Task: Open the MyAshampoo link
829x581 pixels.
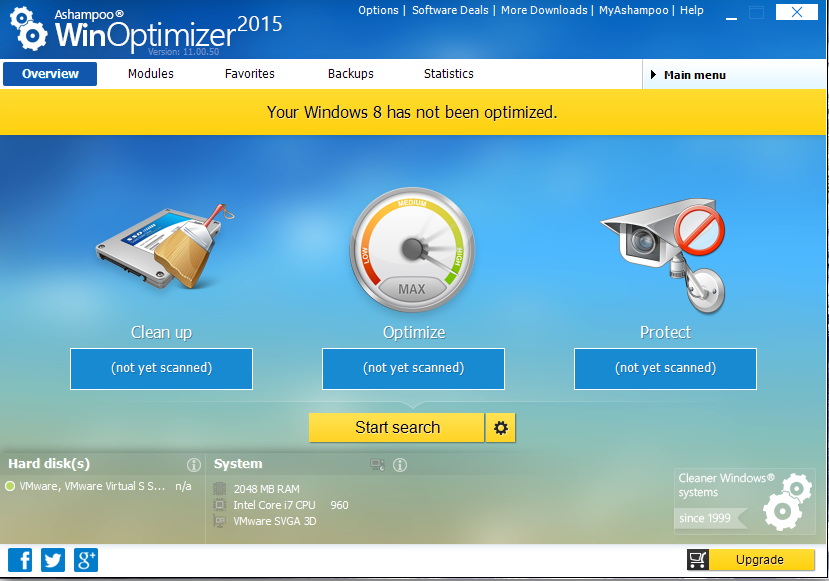Action: coord(633,10)
